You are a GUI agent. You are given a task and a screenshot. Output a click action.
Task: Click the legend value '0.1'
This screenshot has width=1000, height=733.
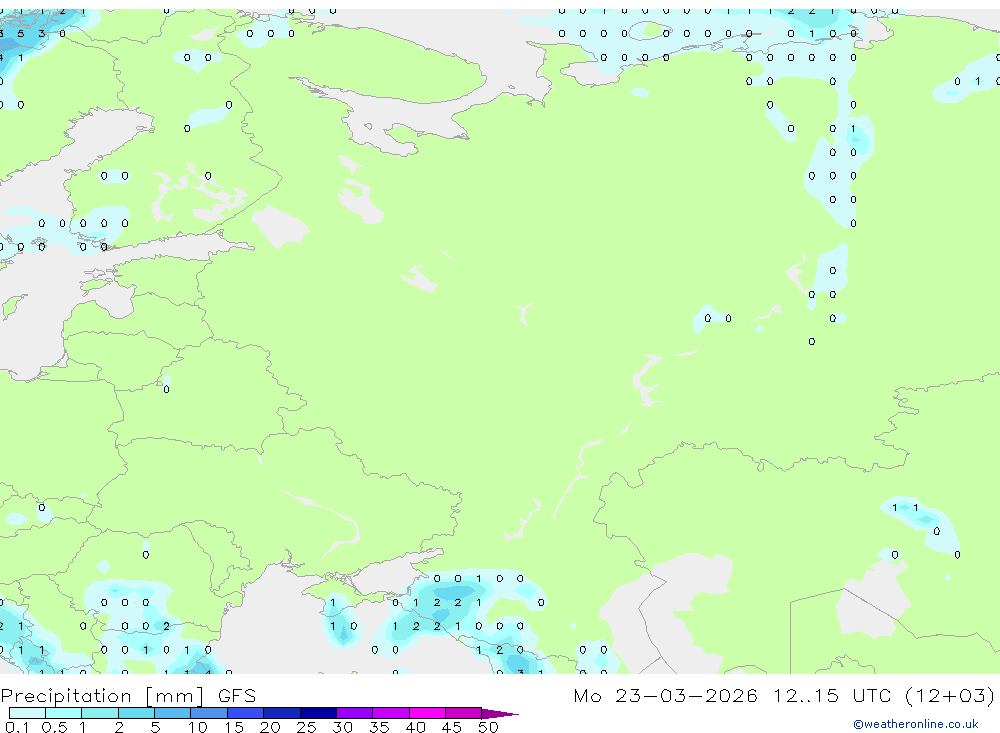(17, 727)
